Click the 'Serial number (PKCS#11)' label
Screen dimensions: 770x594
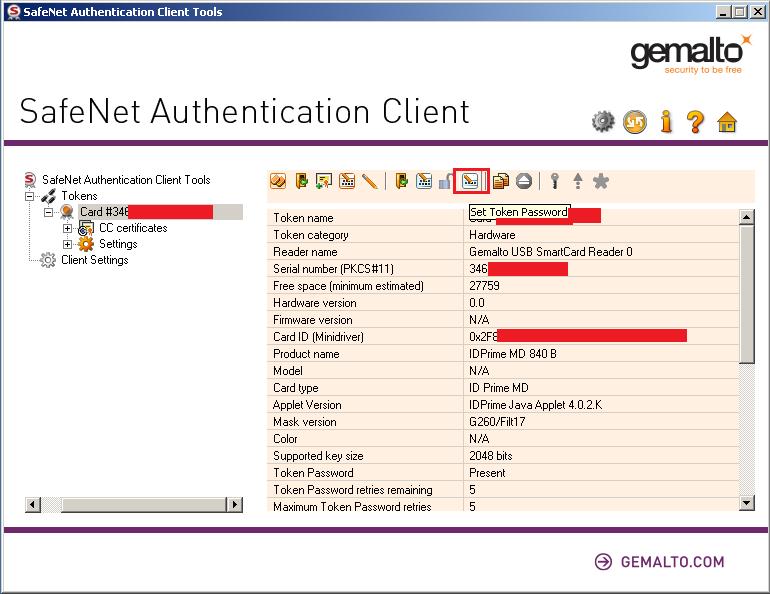pos(333,269)
